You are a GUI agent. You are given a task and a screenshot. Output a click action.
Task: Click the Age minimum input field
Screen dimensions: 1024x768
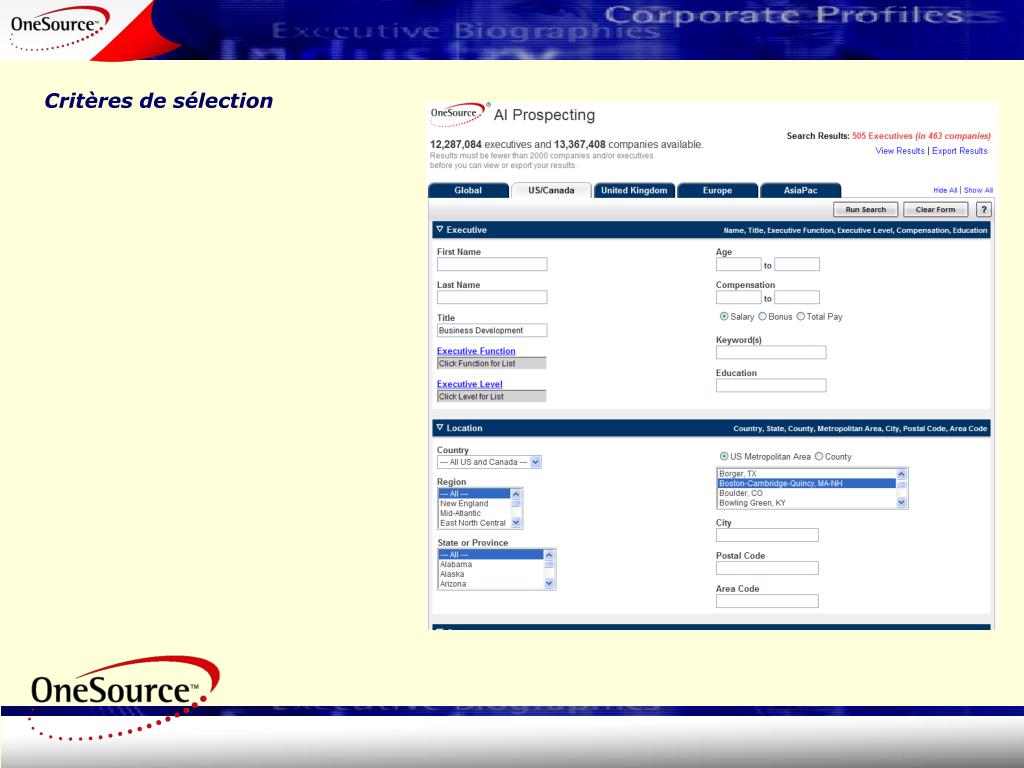739,264
